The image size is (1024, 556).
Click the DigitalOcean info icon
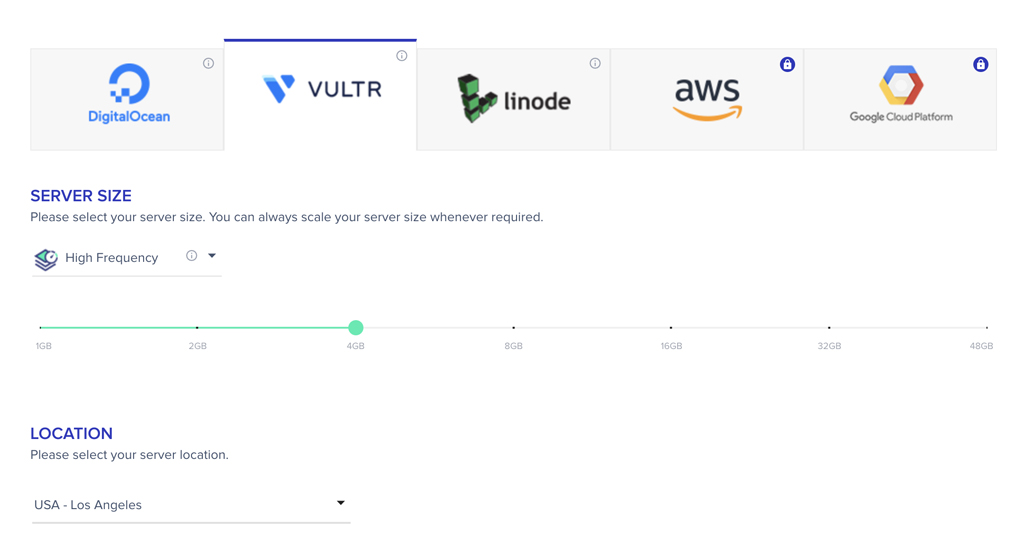(x=208, y=63)
